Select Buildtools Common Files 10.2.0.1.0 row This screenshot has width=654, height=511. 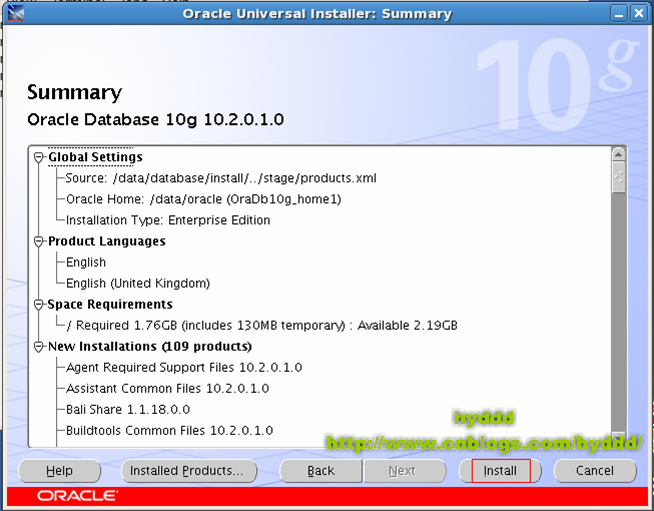tap(170, 430)
